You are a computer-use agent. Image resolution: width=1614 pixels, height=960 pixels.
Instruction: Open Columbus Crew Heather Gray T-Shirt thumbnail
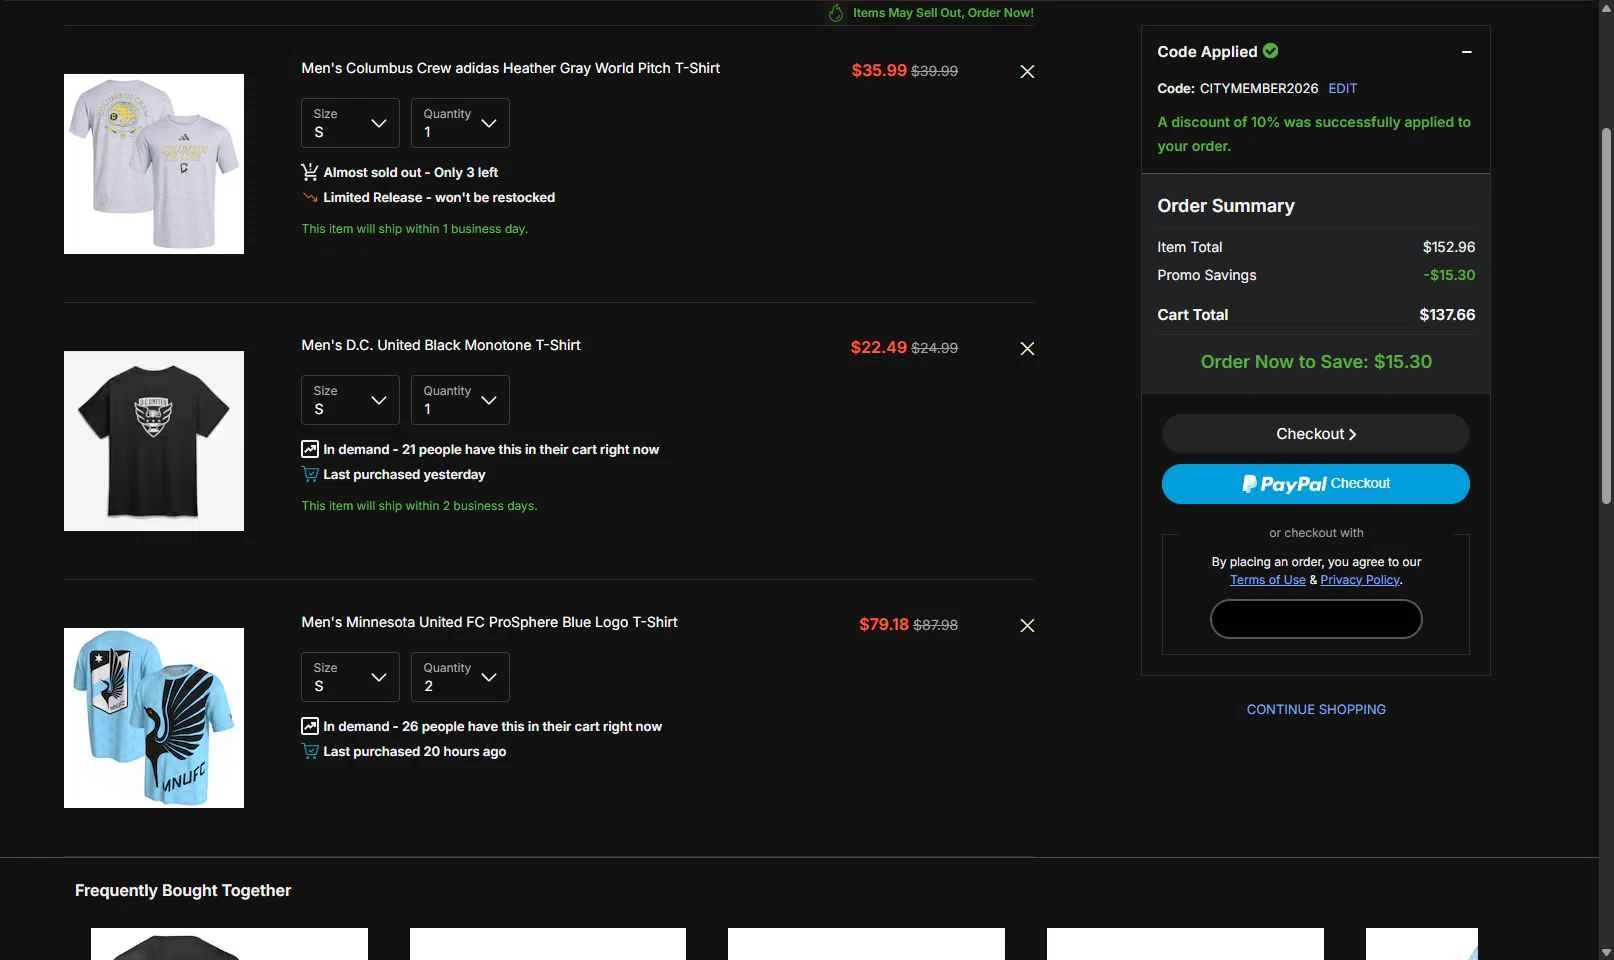tap(154, 164)
